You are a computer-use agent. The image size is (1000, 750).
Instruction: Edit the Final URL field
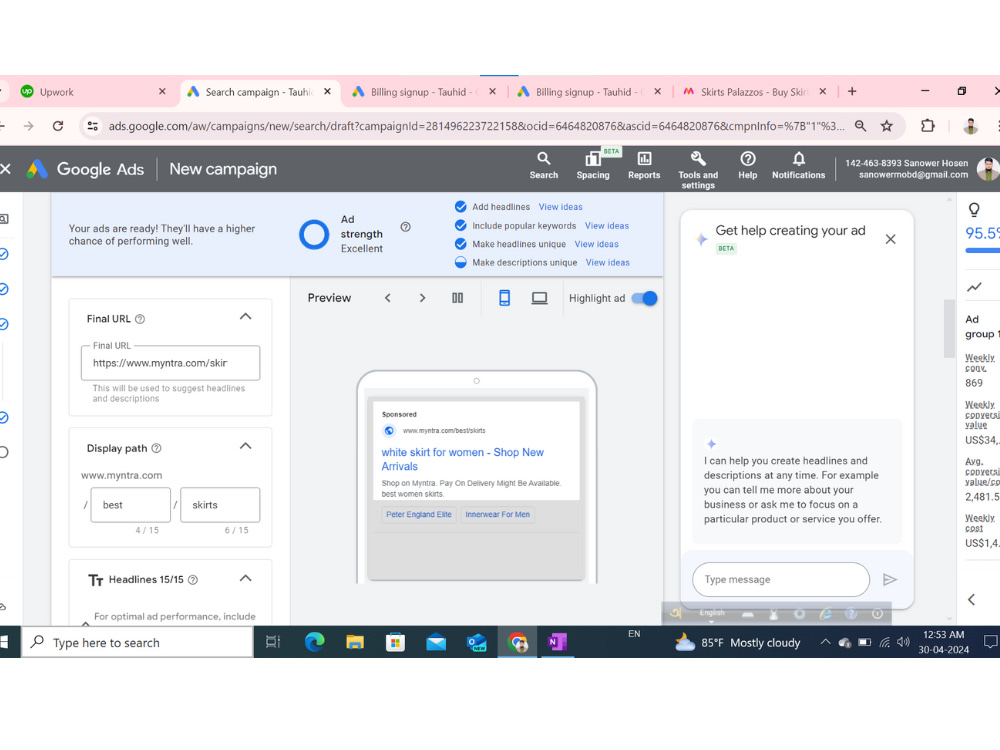170,363
